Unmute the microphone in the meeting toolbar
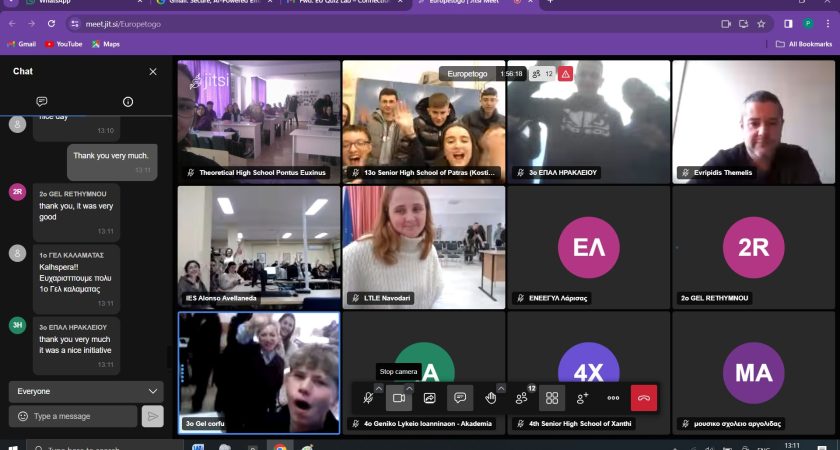 368,398
